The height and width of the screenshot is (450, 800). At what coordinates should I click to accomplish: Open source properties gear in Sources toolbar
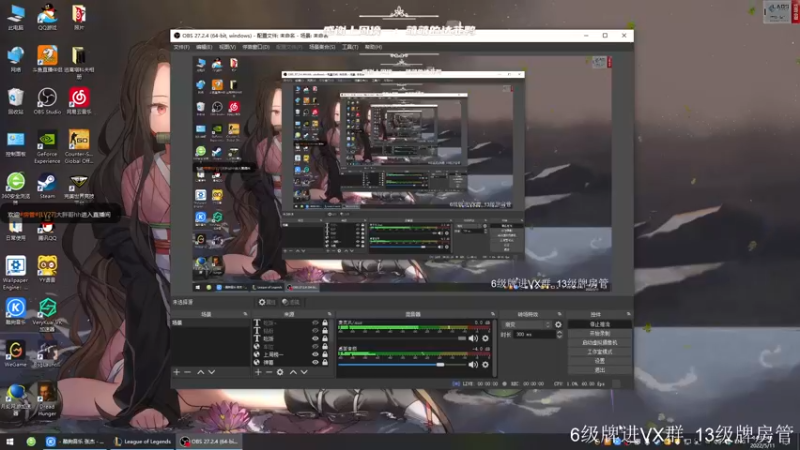[280, 372]
